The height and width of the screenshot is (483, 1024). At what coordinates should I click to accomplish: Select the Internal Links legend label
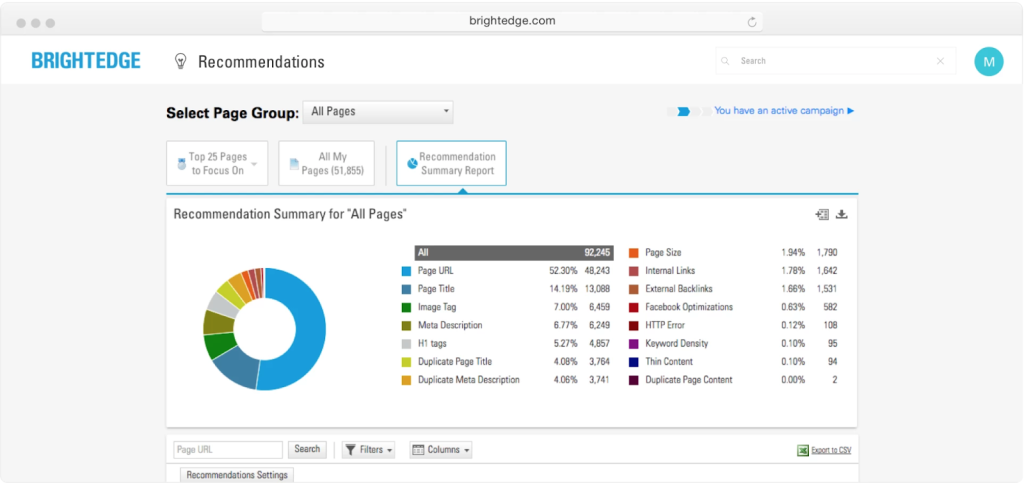click(670, 271)
